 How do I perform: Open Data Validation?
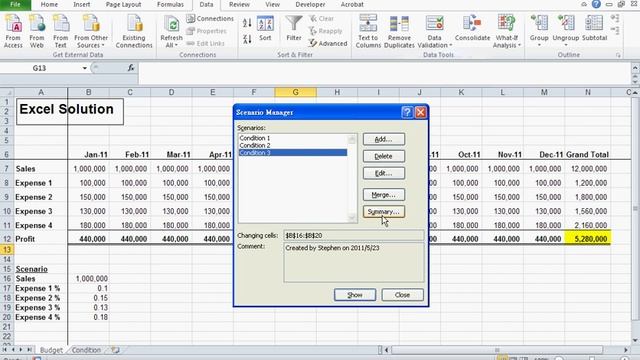click(434, 31)
